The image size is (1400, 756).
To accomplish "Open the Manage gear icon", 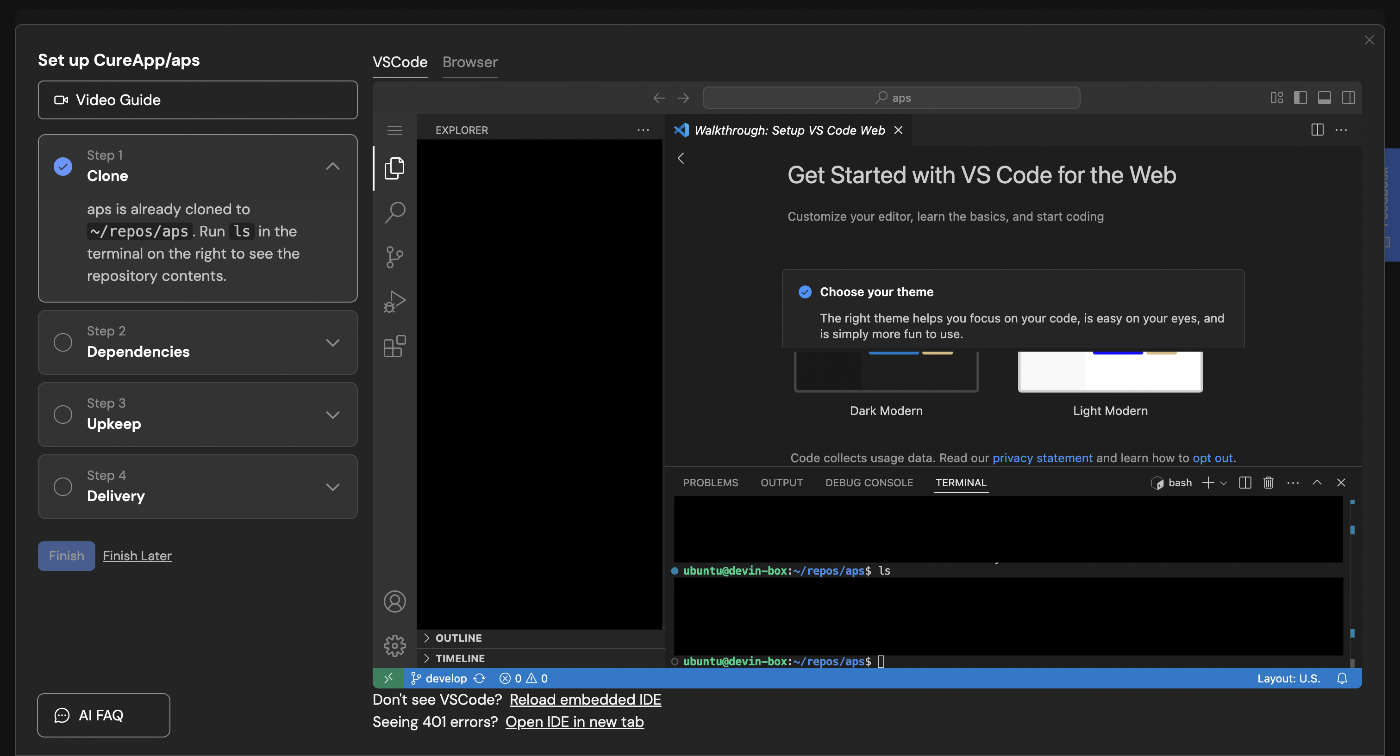I will coord(394,645).
